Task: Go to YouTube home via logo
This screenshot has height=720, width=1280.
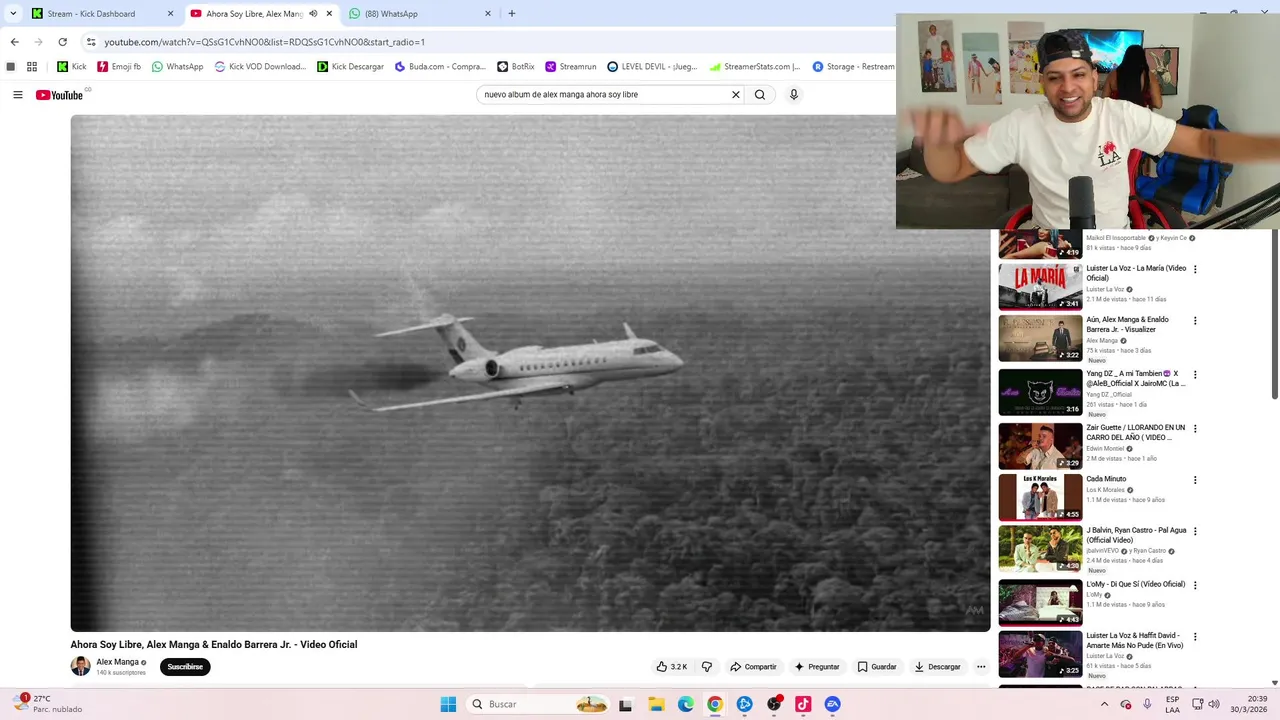Action: coord(60,95)
